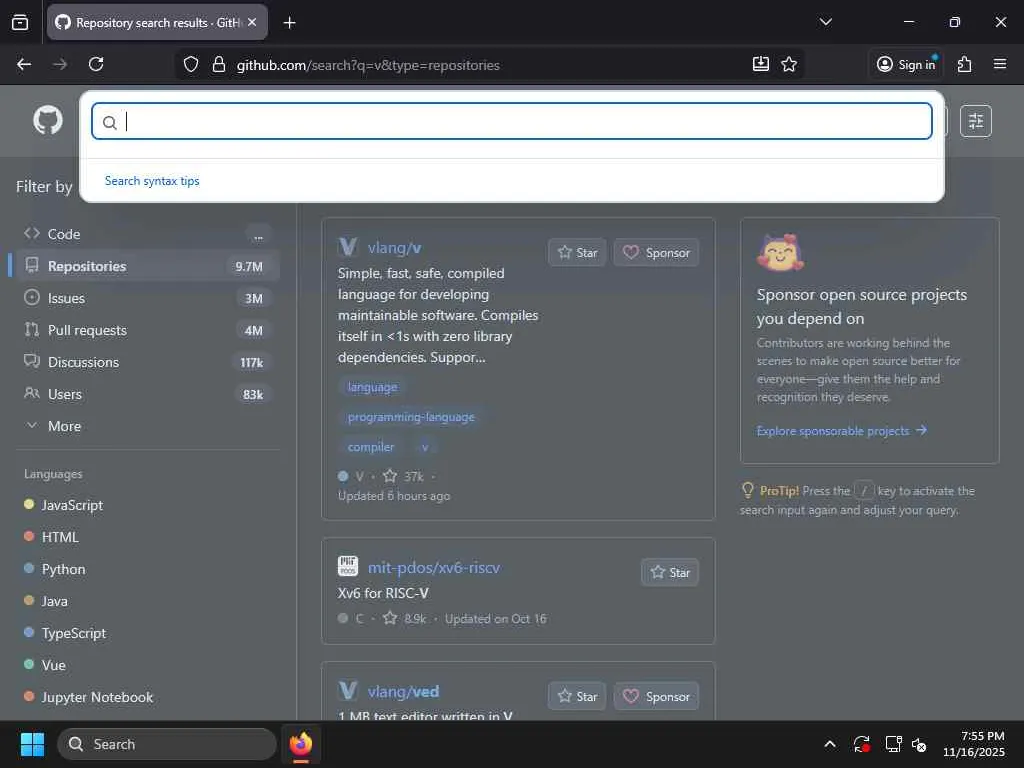The width and height of the screenshot is (1024, 768).
Task: Star the vlang/ved repository
Action: [x=577, y=696]
